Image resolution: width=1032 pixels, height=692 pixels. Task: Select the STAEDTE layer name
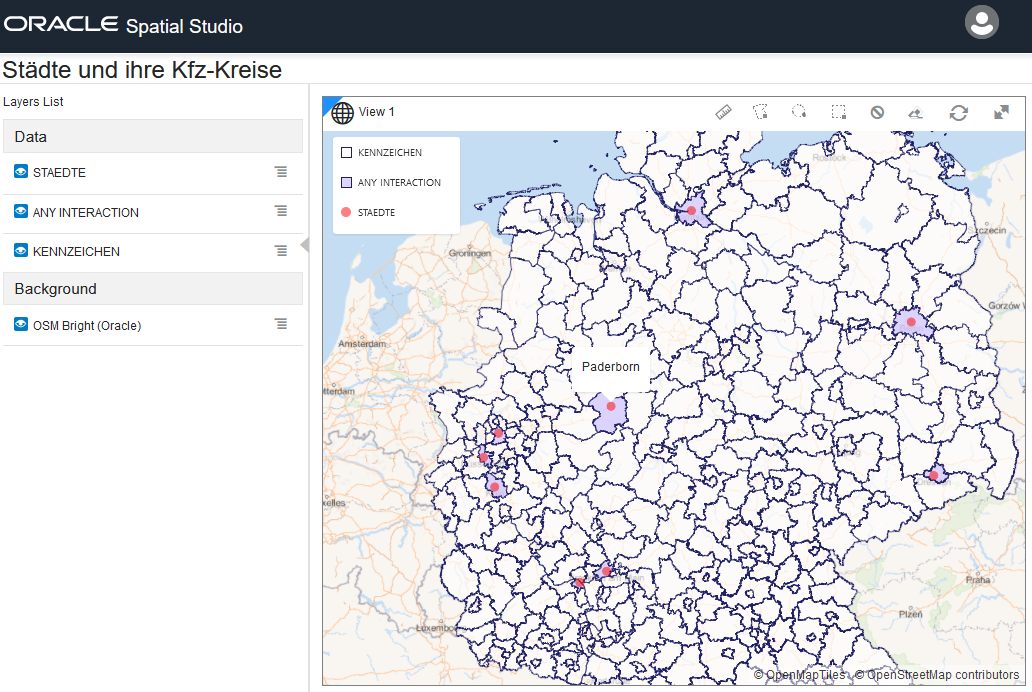(x=59, y=173)
